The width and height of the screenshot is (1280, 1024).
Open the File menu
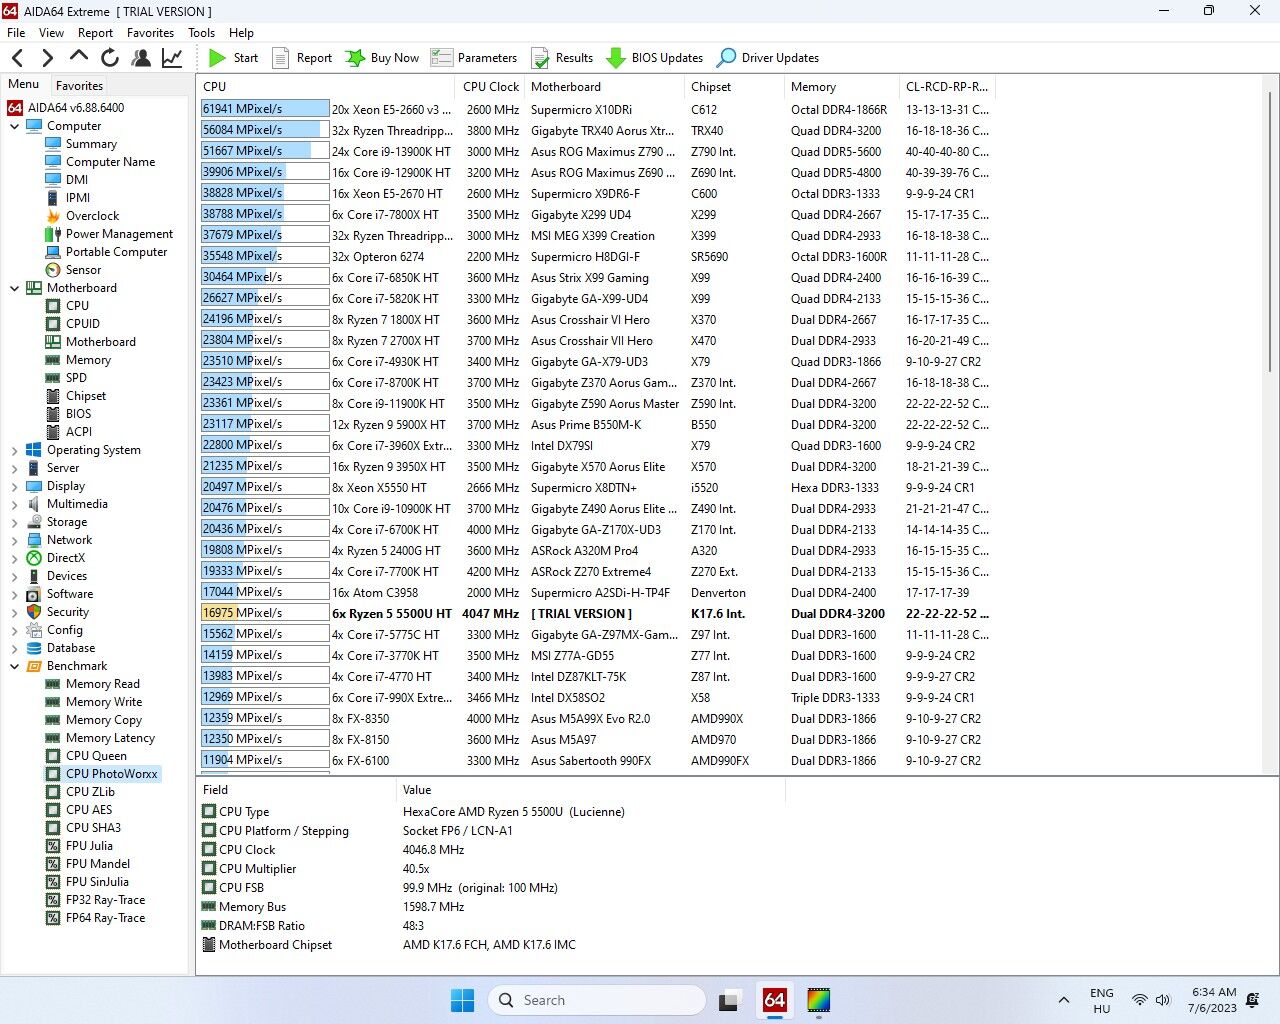tap(16, 32)
